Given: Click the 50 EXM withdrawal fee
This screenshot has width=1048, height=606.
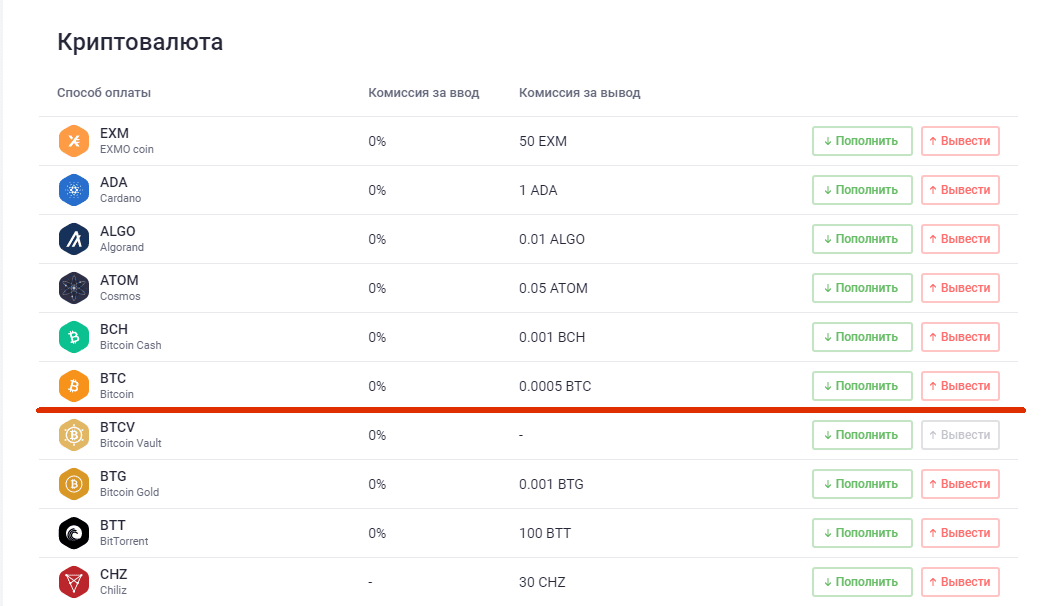Looking at the screenshot, I should click(543, 141).
